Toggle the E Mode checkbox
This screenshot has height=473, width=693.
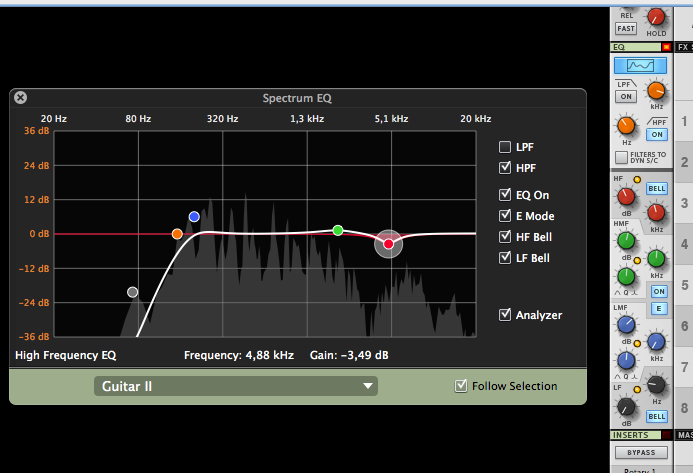[505, 216]
